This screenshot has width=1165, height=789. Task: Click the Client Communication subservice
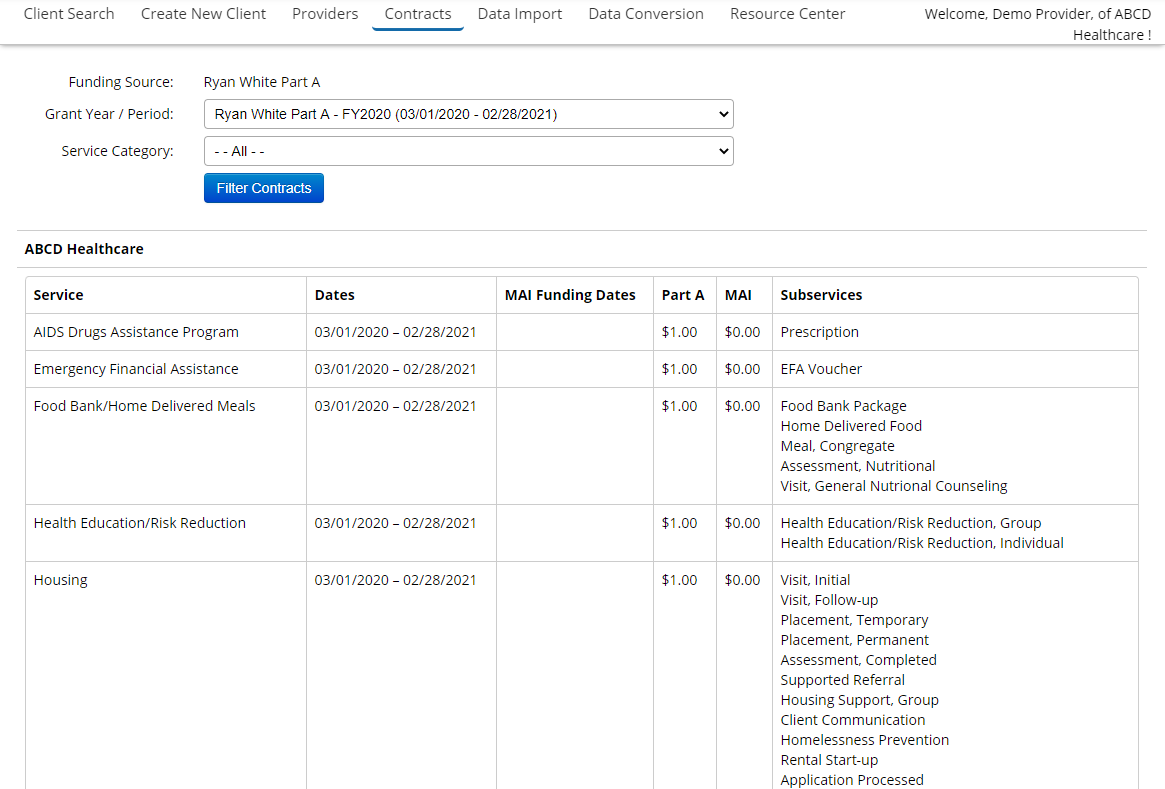click(x=853, y=721)
